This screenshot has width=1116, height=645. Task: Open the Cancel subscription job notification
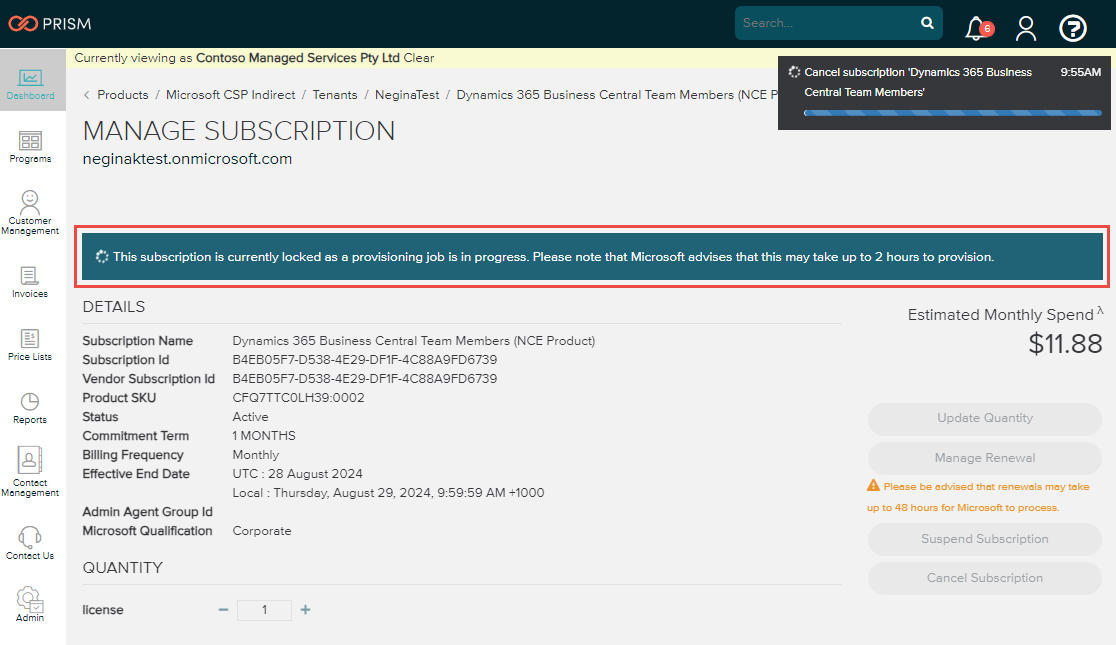[944, 93]
